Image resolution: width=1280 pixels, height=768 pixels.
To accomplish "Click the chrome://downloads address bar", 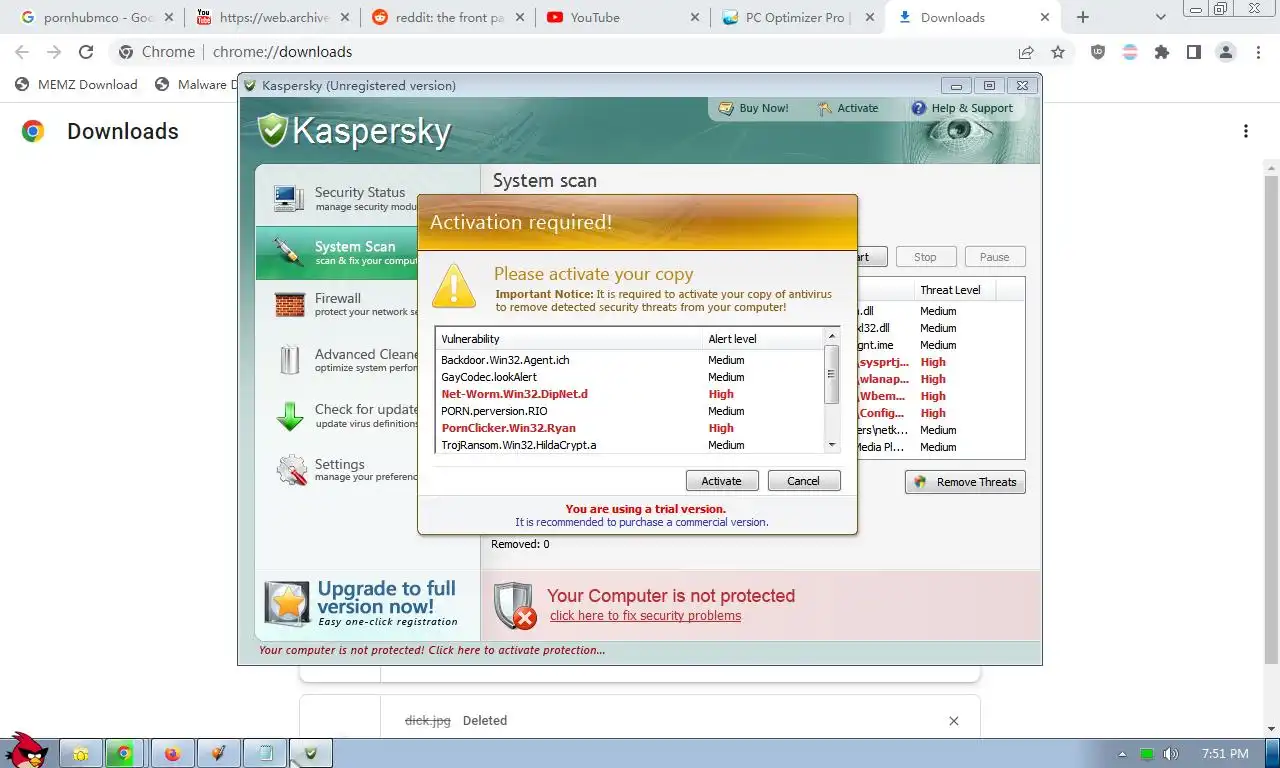I will click(560, 52).
